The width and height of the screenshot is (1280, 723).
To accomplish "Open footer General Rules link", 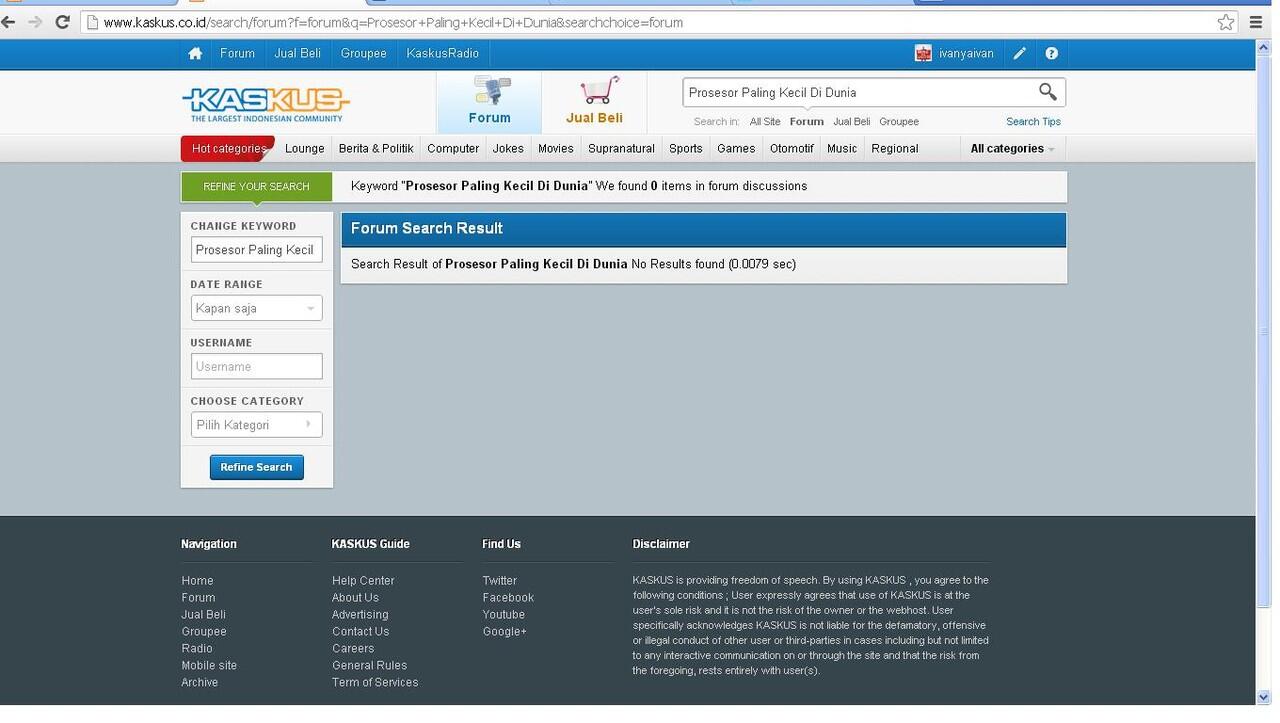I will pos(369,666).
